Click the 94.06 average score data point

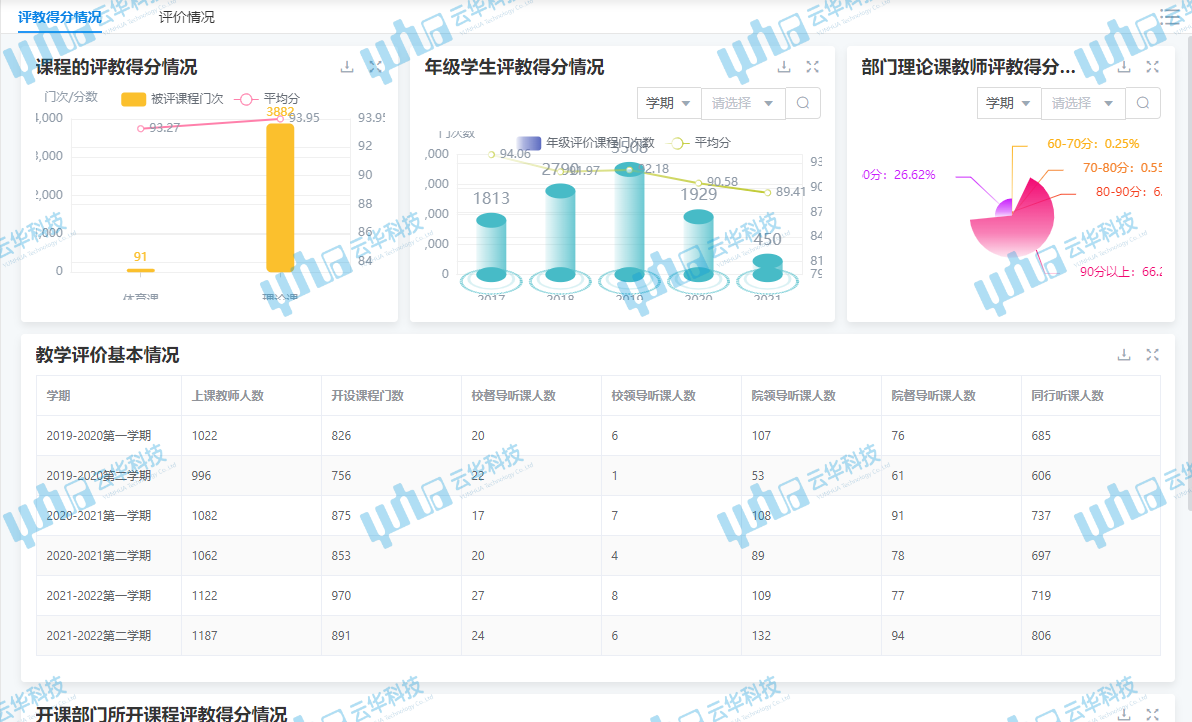[x=492, y=154]
